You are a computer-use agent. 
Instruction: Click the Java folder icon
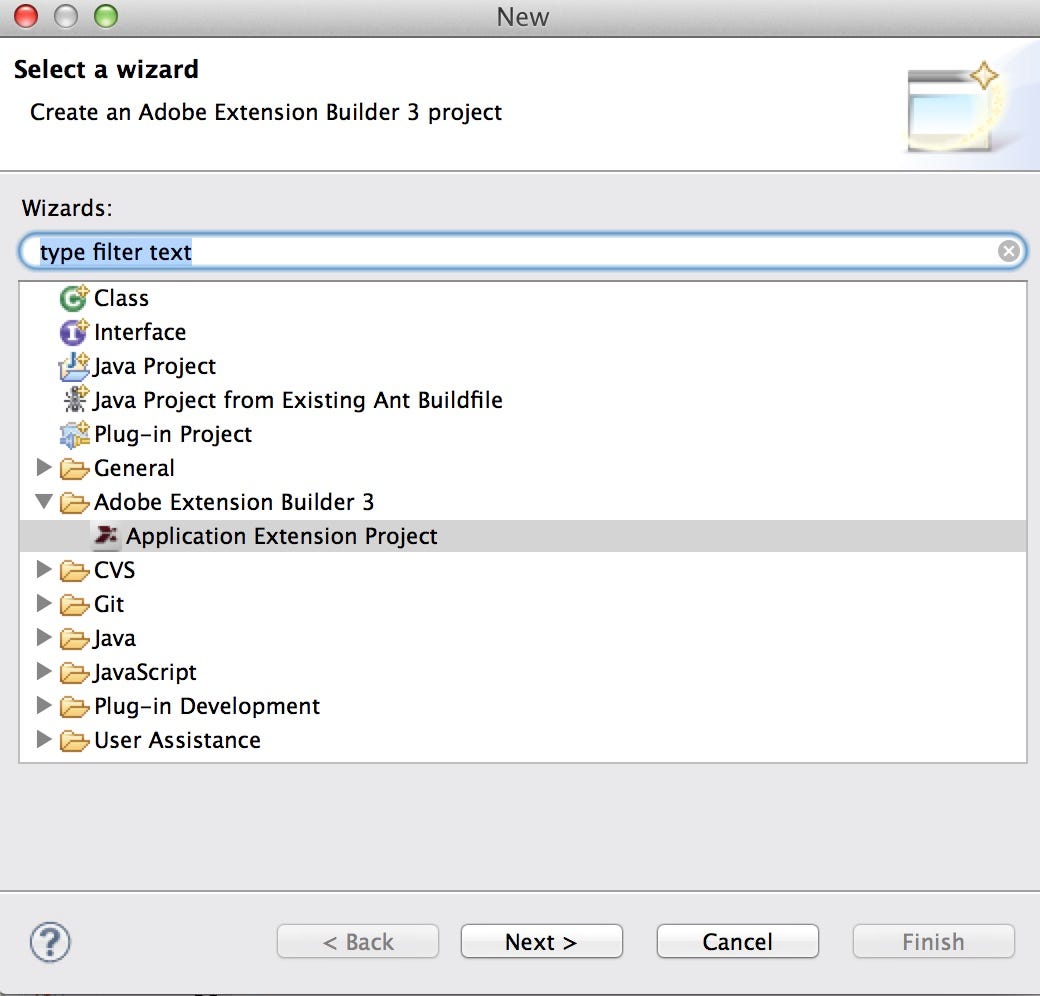pos(74,639)
